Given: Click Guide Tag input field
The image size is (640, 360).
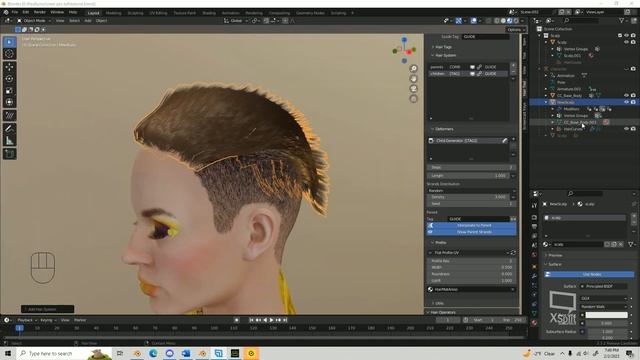Looking at the screenshot, I should [486, 37].
